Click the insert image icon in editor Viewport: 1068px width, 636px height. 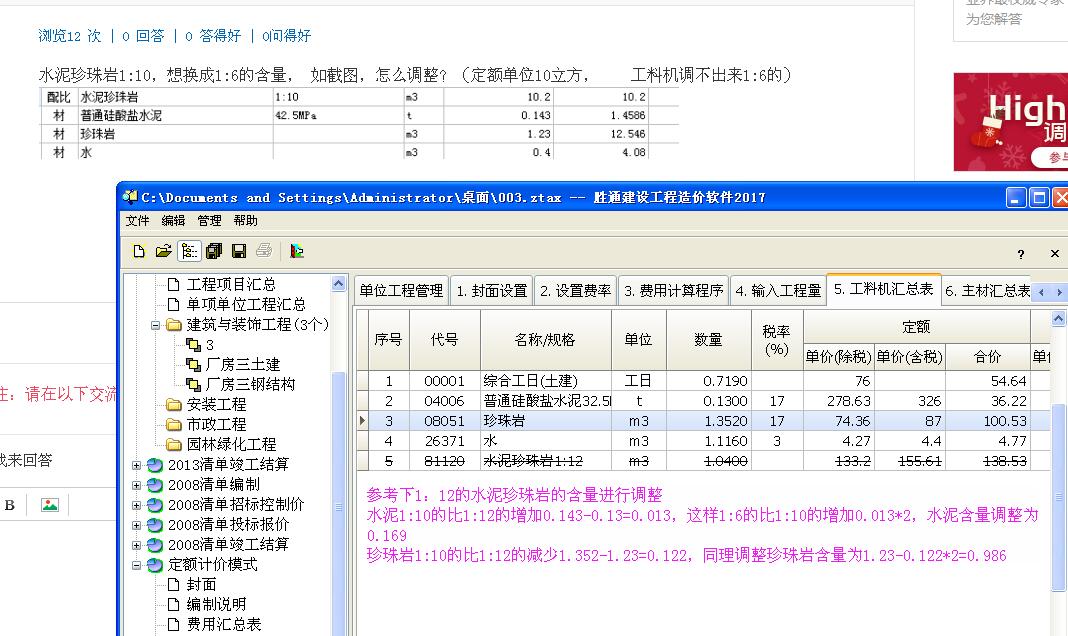click(50, 505)
